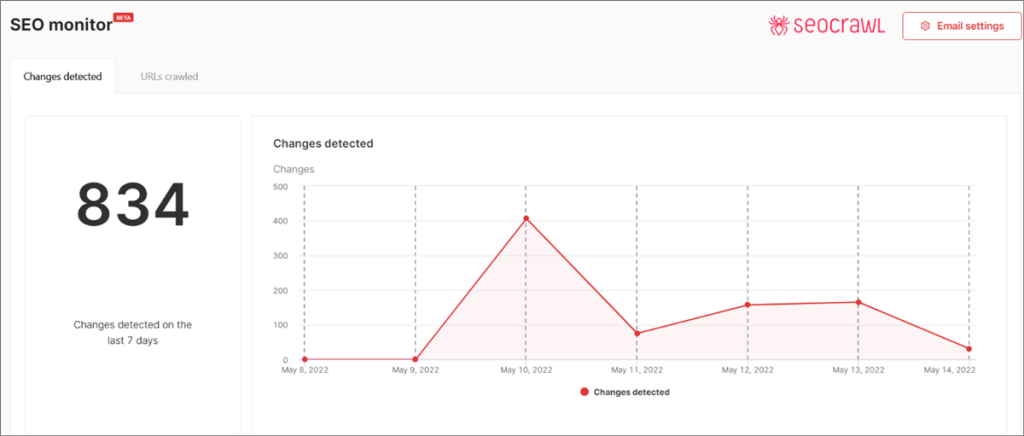This screenshot has height=436, width=1024.
Task: Click the red BETA badge
Action: pyautogui.click(x=124, y=18)
